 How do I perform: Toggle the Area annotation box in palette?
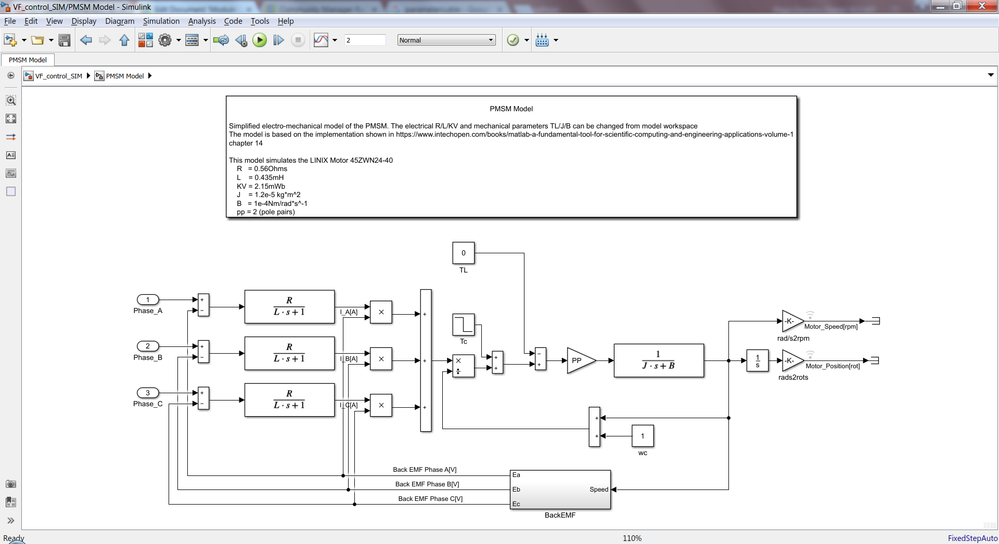(x=11, y=191)
